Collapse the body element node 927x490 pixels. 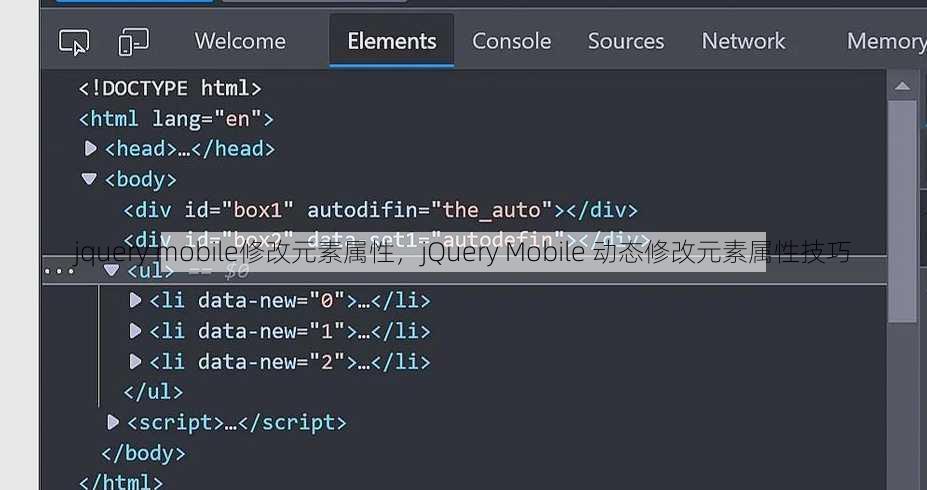(x=89, y=179)
